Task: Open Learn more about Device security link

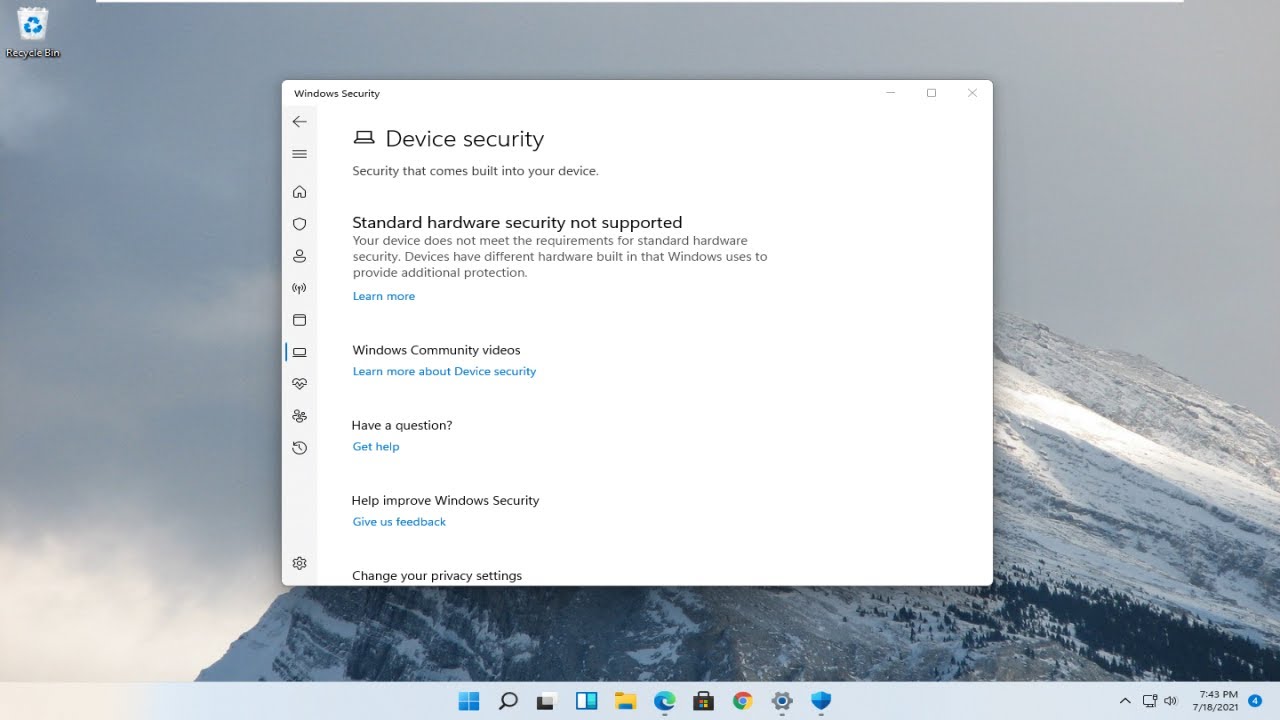Action: (444, 371)
